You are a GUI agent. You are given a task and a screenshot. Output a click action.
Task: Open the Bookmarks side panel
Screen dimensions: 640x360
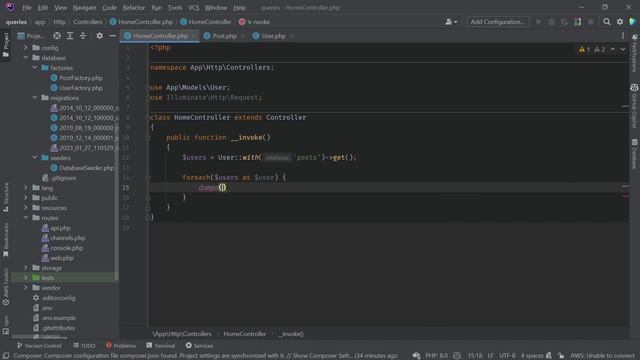pyautogui.click(x=6, y=240)
